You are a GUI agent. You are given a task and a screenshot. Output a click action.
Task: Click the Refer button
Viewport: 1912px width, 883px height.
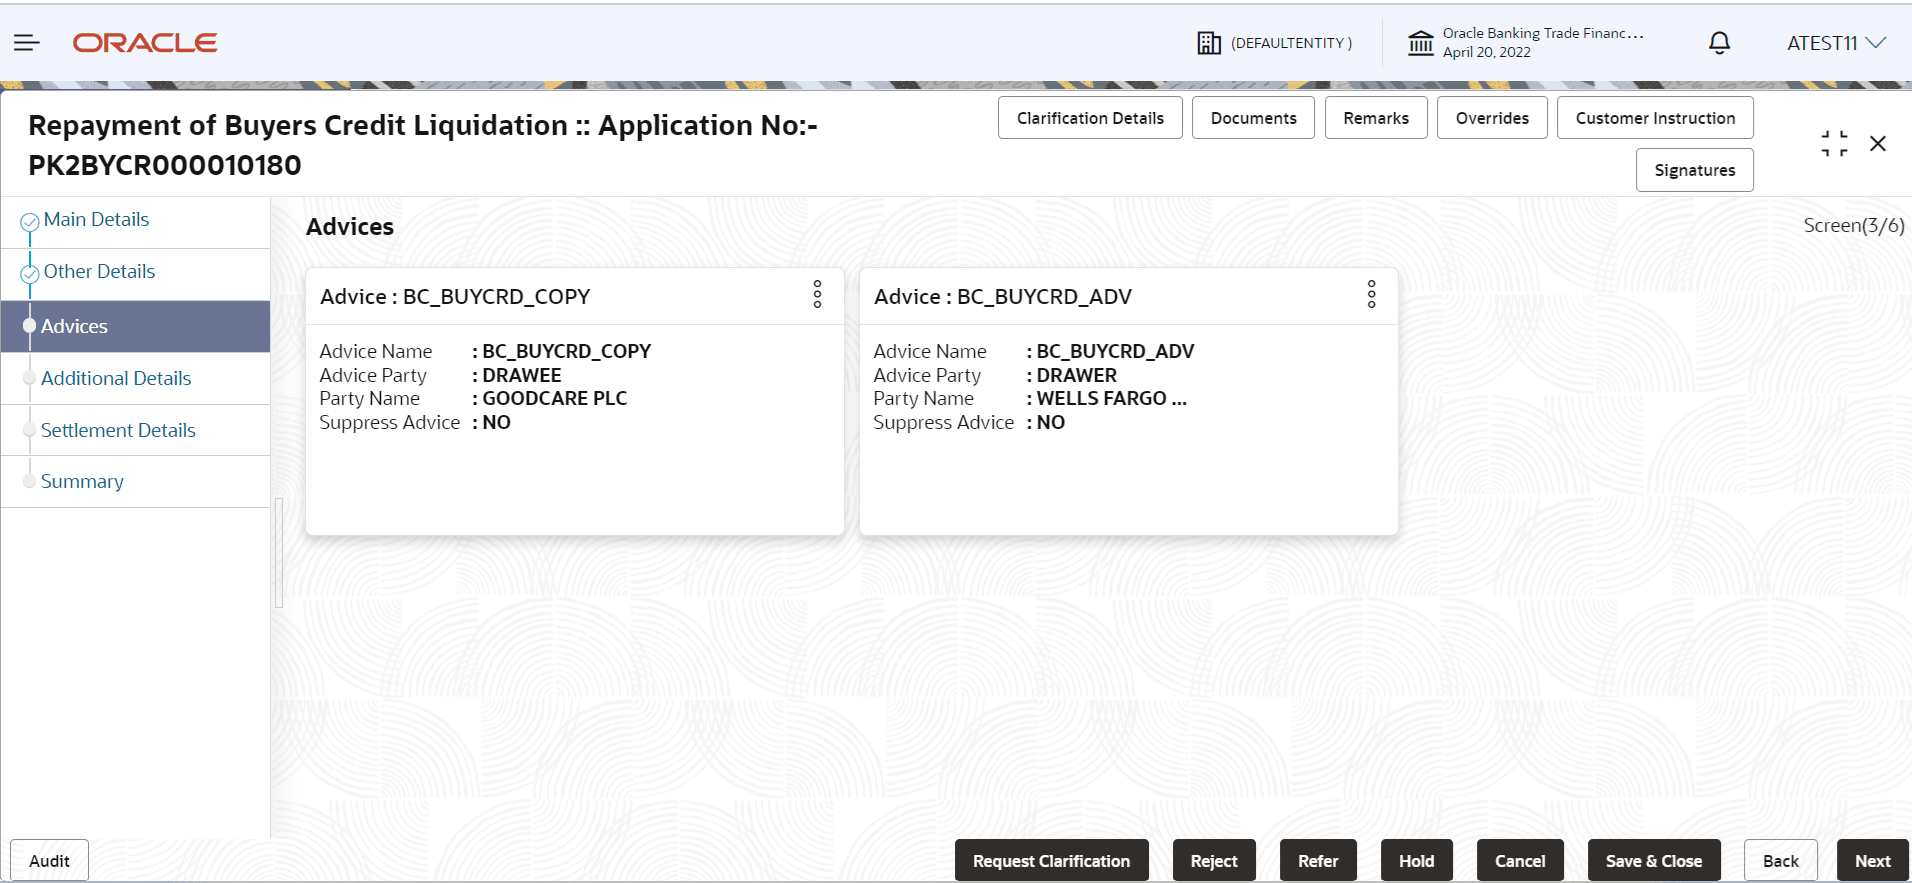coord(1318,861)
